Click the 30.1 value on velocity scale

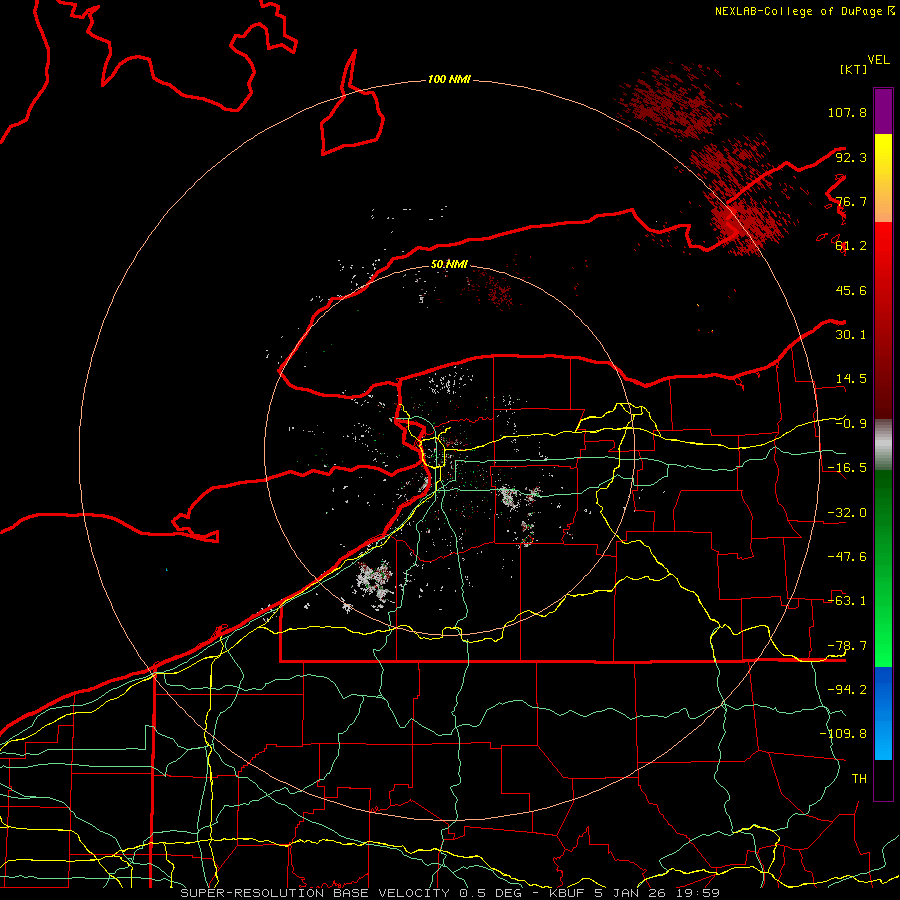(x=851, y=335)
